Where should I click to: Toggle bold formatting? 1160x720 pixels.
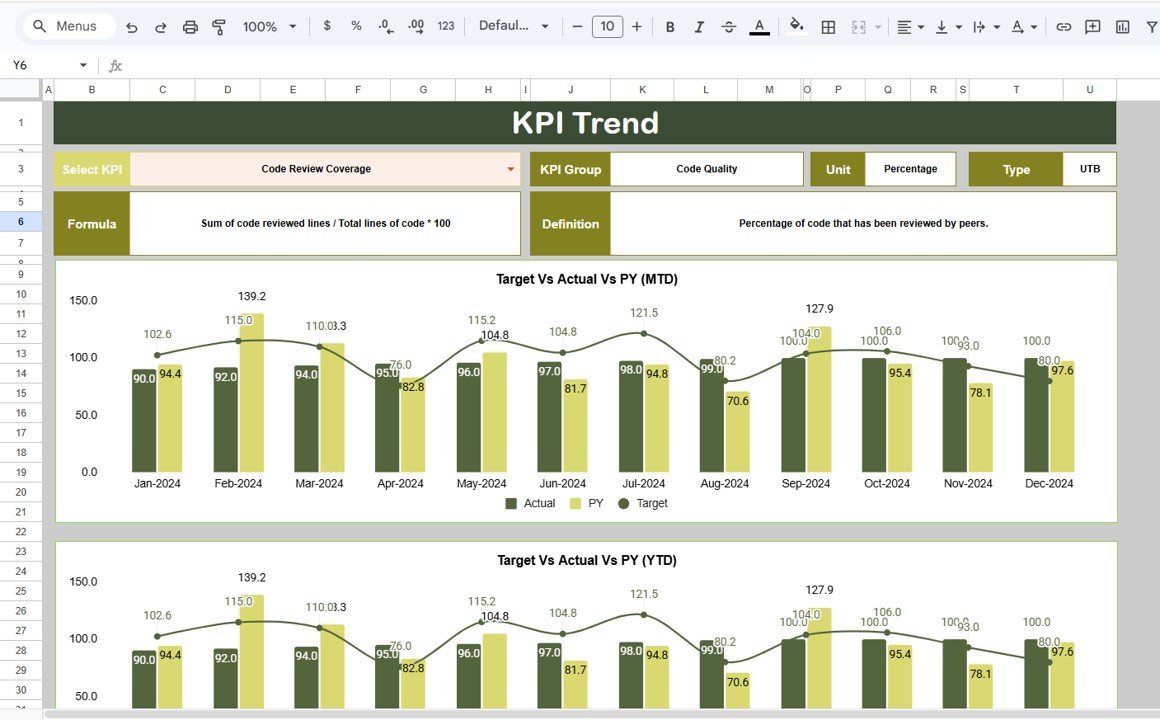coord(669,27)
